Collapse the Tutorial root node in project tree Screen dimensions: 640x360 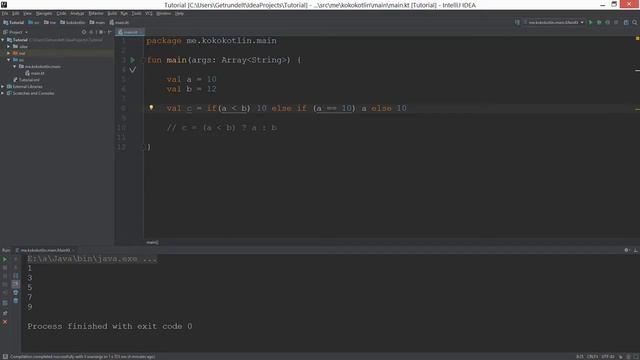tap(3, 40)
